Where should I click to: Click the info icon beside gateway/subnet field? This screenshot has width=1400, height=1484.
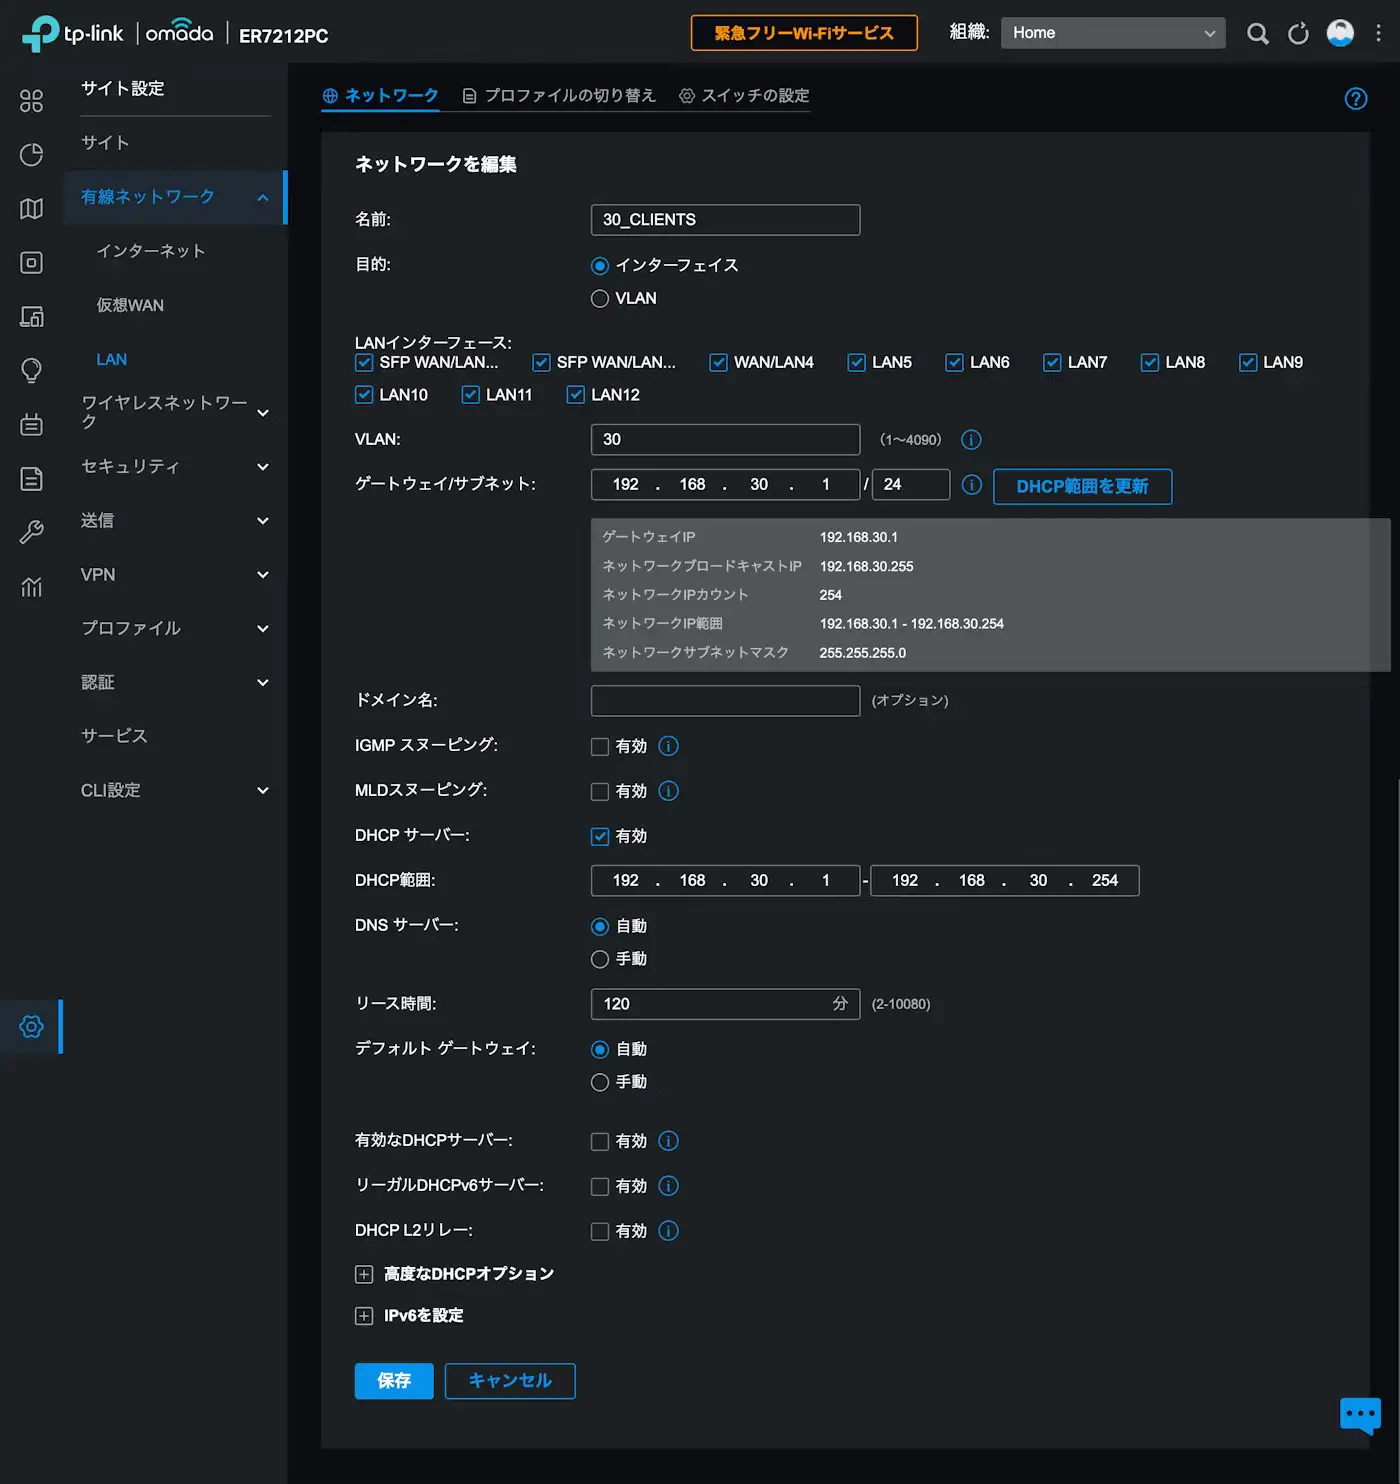tap(970, 484)
